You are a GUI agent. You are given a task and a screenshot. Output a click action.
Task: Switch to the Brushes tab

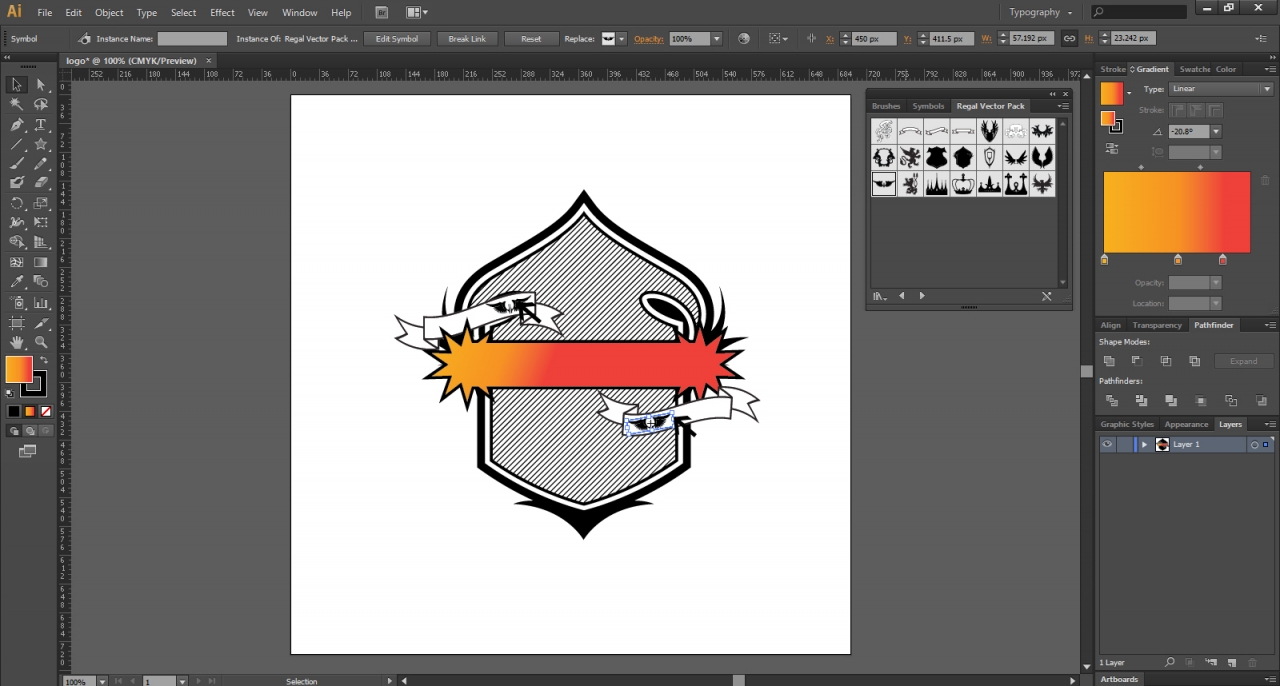tap(886, 106)
